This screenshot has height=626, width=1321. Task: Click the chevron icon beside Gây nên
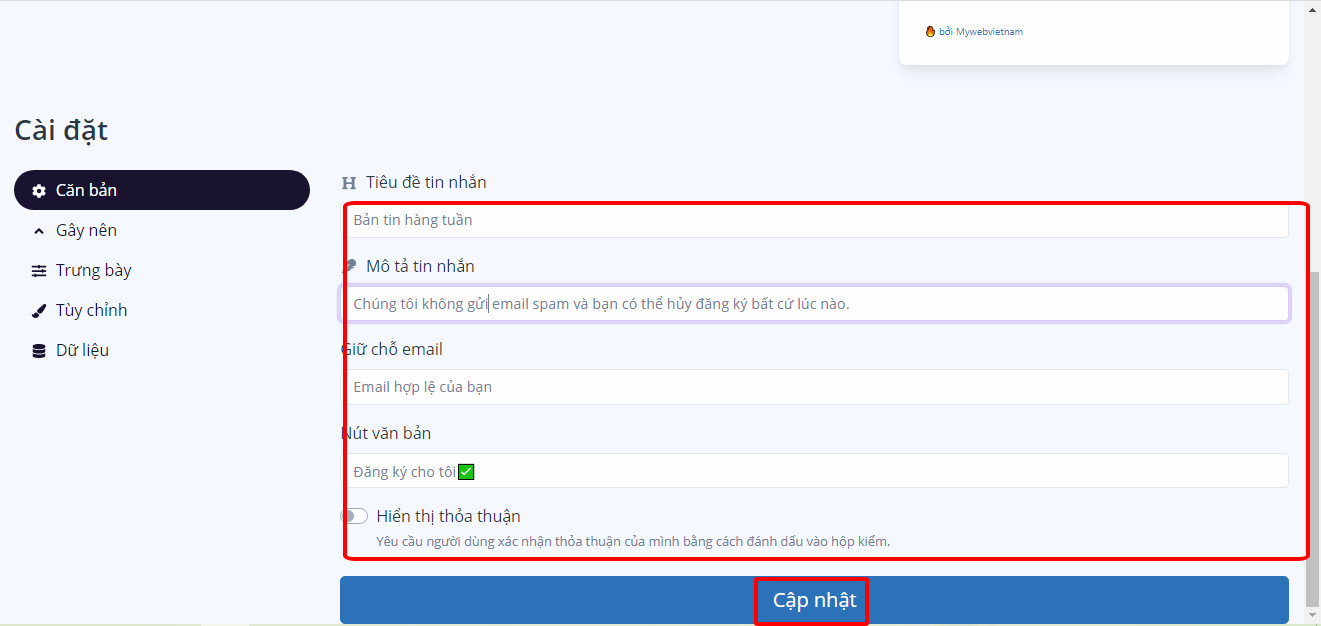coord(39,231)
